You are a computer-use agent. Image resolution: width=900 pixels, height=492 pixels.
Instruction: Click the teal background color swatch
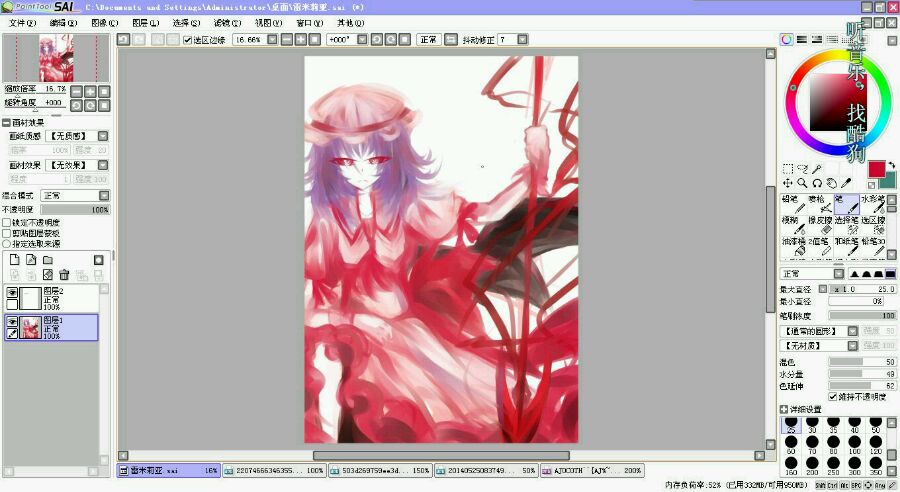[889, 183]
